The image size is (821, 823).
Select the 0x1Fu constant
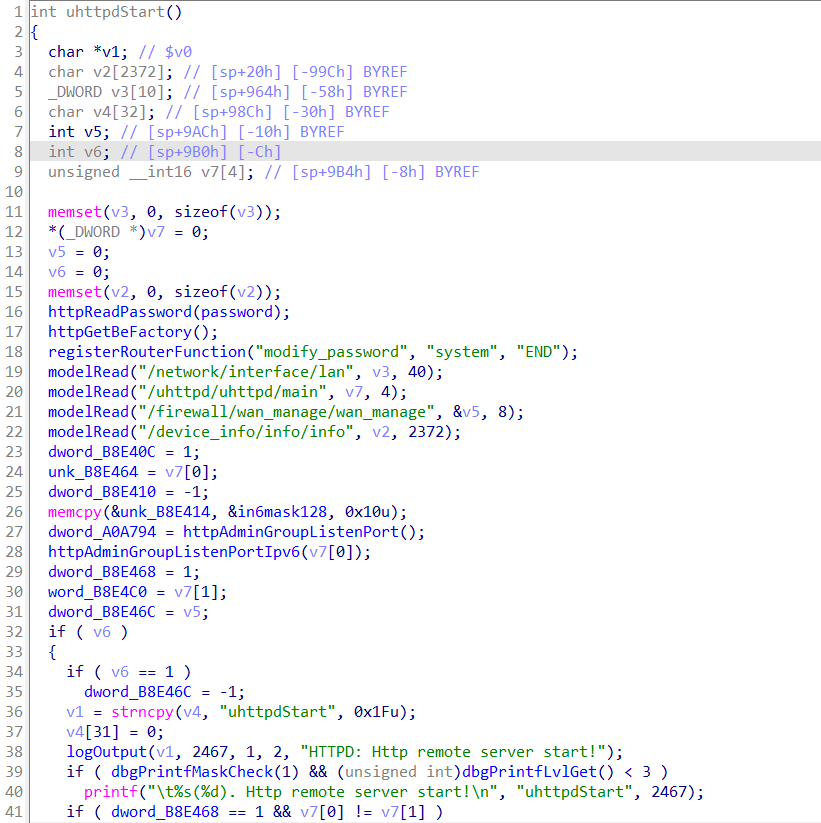[x=376, y=712]
